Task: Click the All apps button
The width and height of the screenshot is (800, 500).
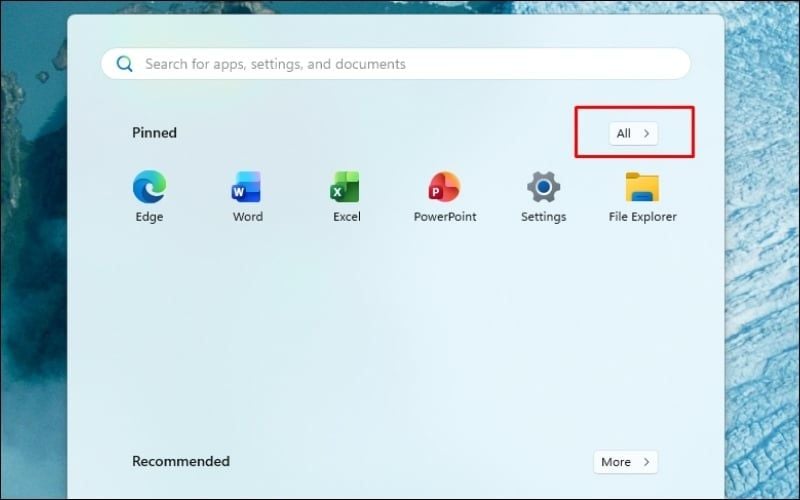Action: tap(633, 133)
